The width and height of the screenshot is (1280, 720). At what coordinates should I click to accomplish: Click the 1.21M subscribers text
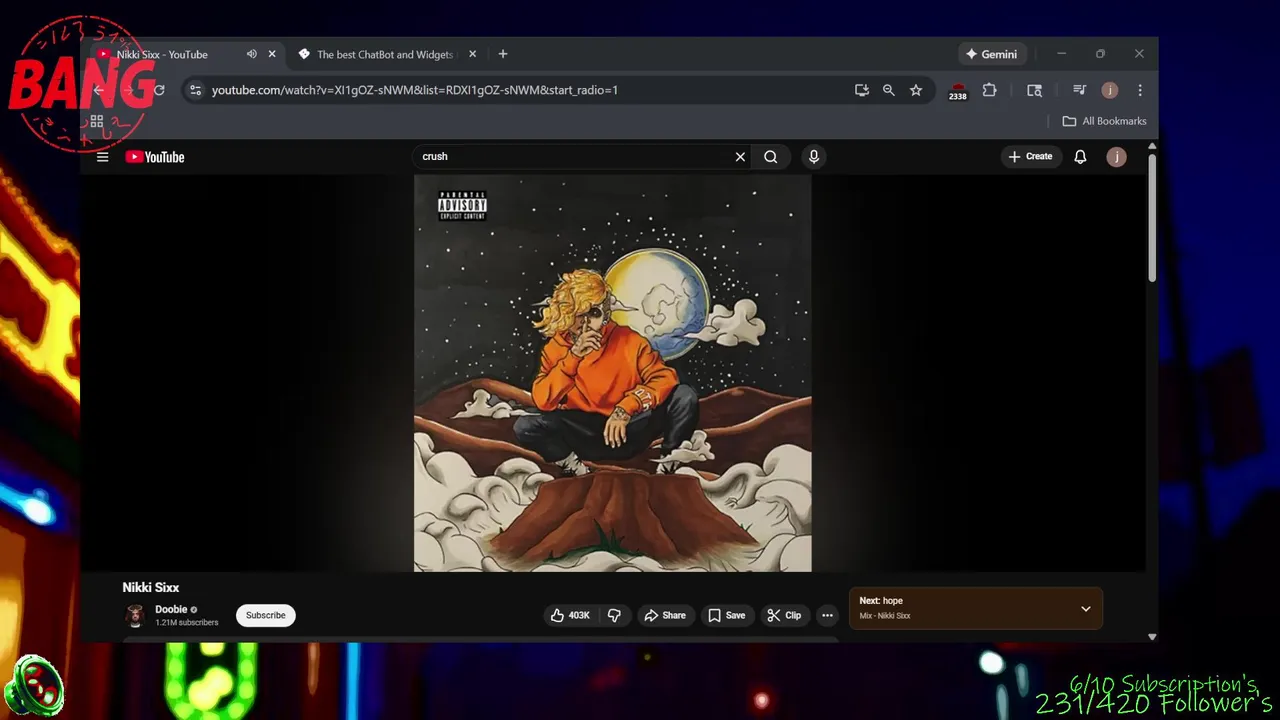point(187,622)
